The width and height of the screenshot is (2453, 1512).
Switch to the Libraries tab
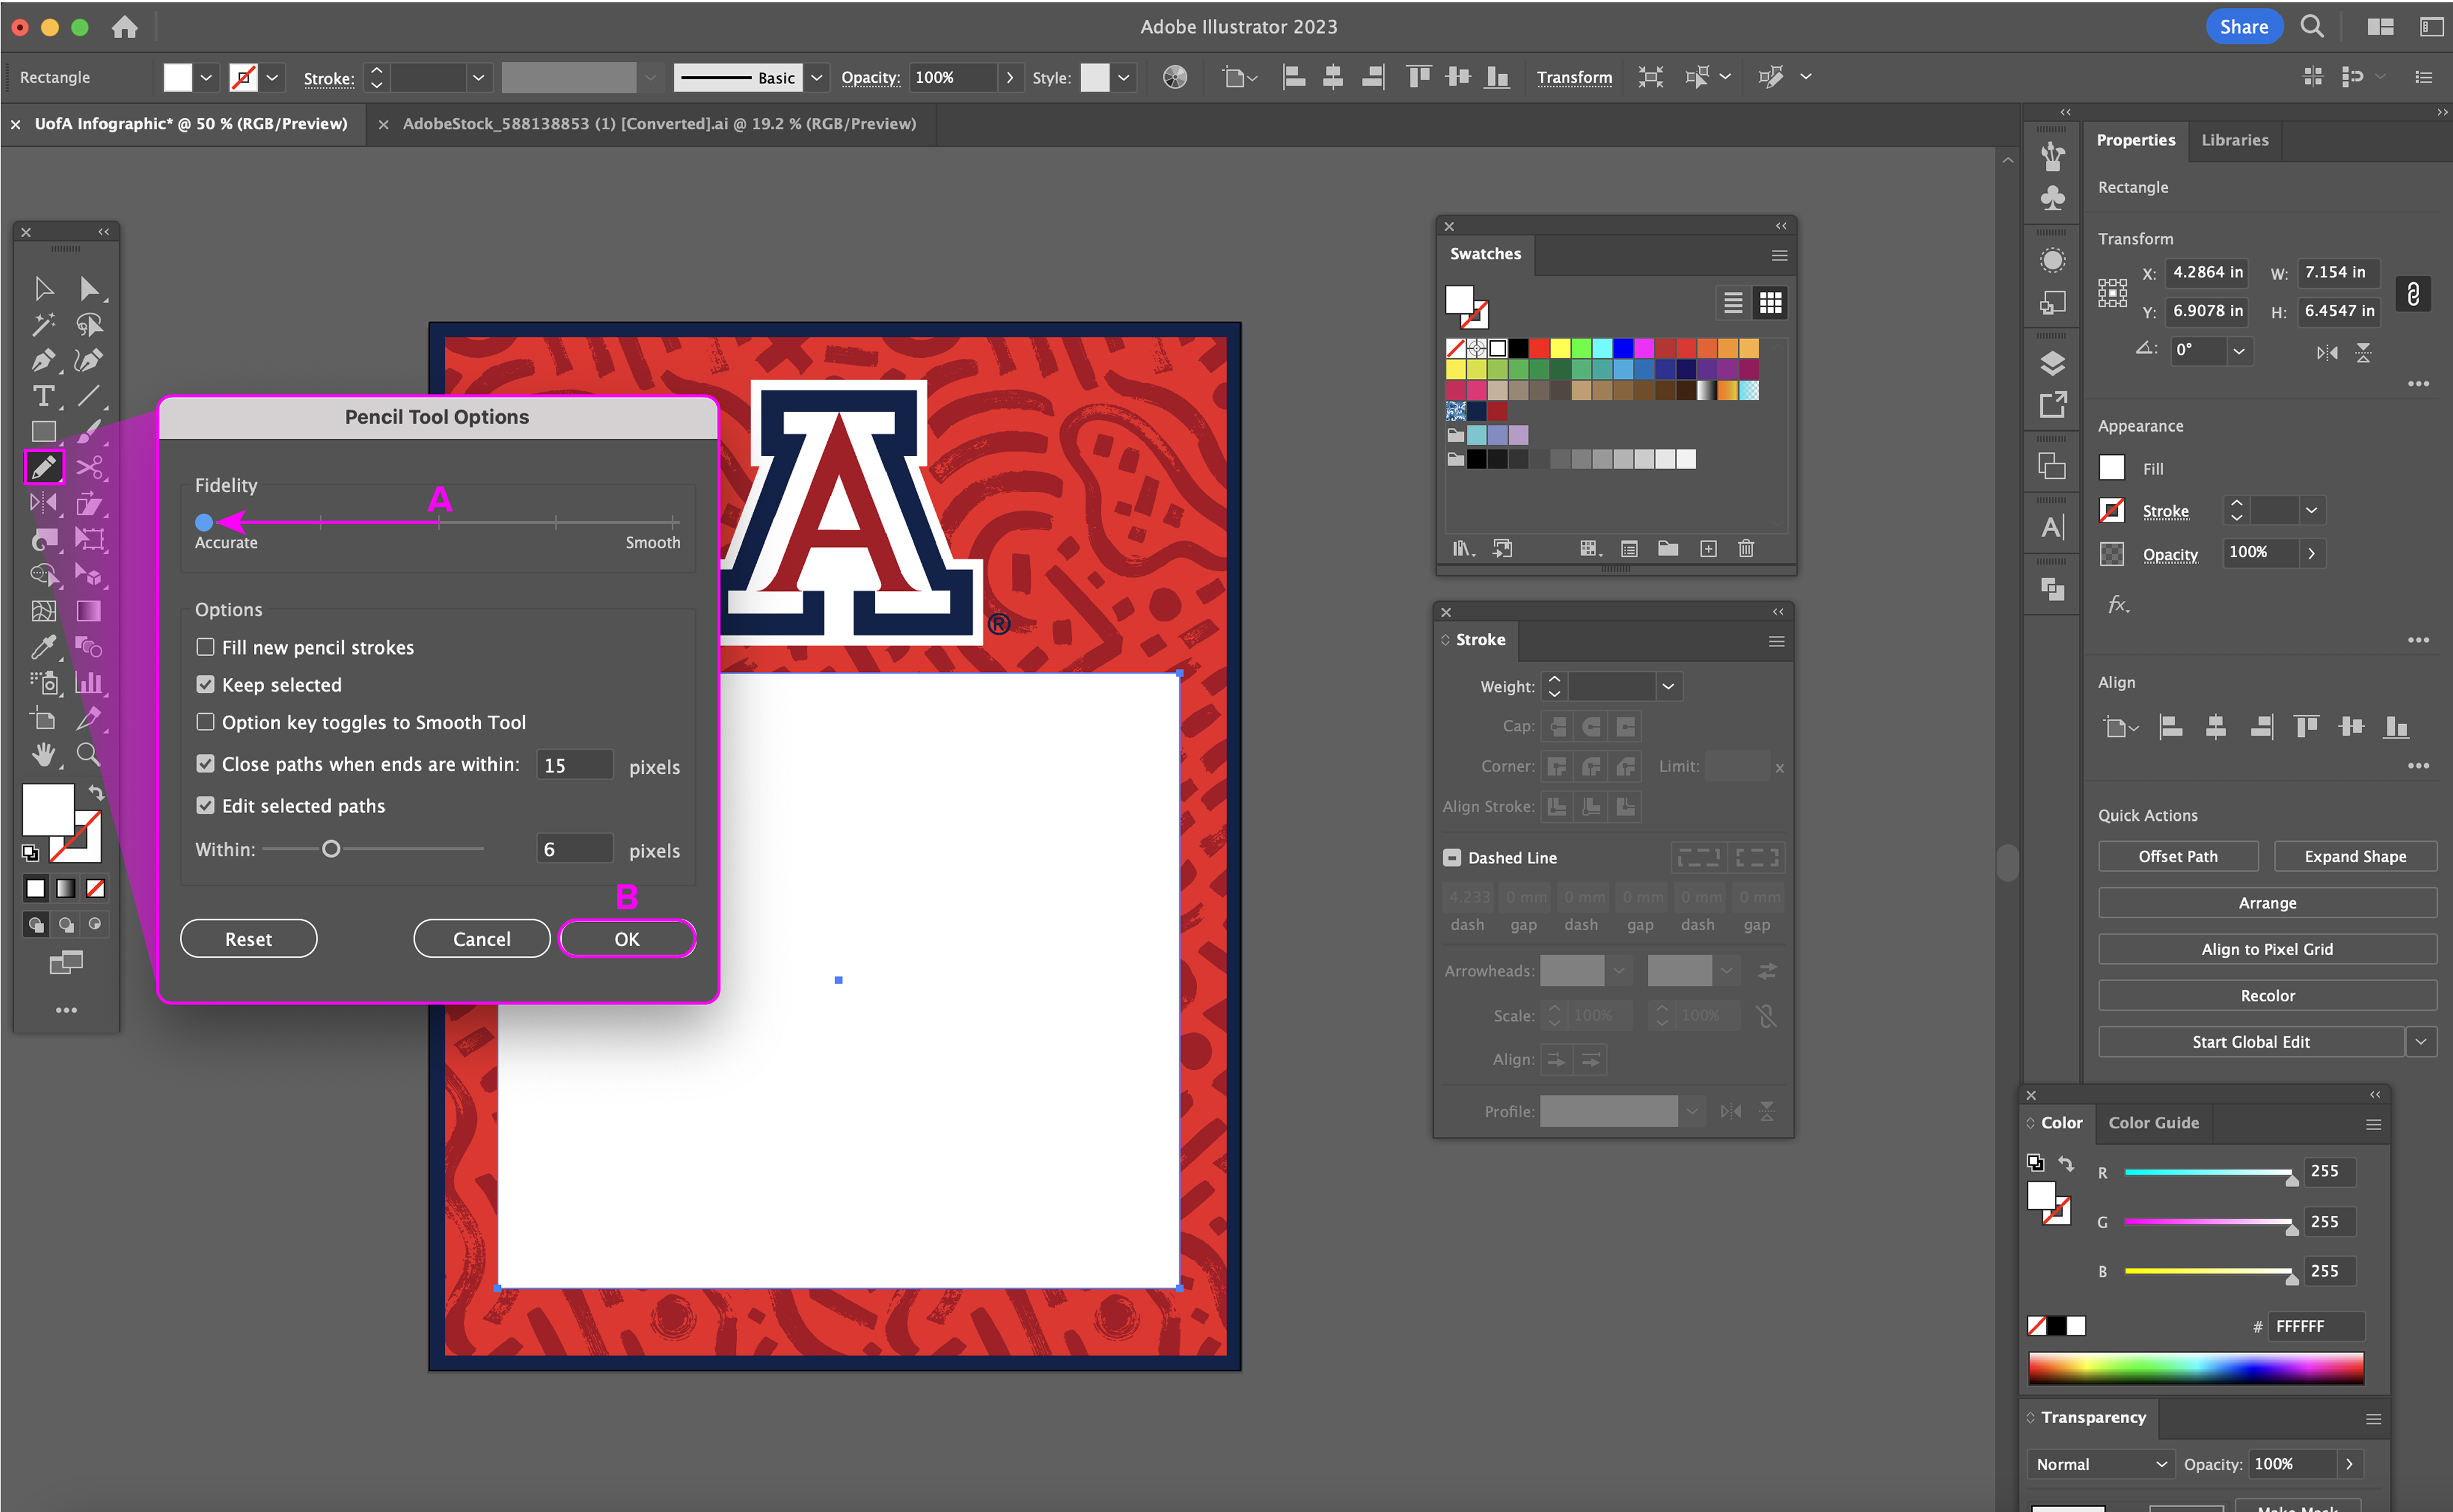(2234, 140)
